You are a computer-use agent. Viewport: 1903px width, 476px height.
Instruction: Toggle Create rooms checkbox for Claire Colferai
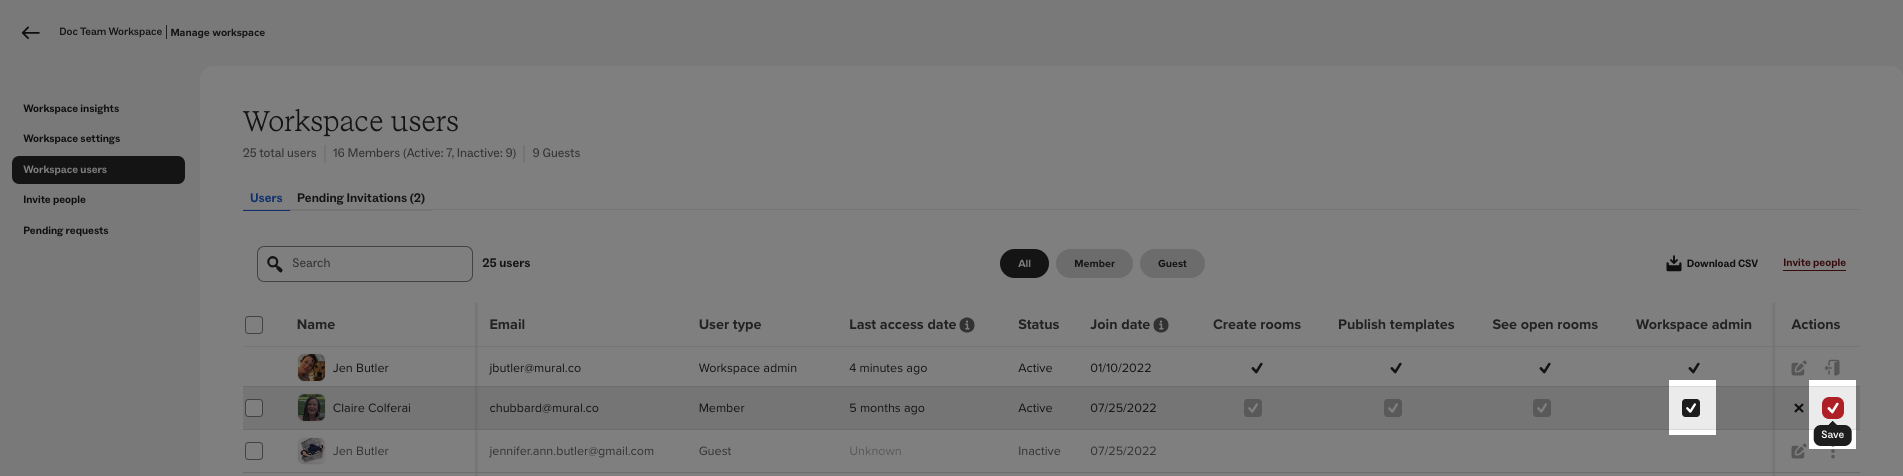1253,408
